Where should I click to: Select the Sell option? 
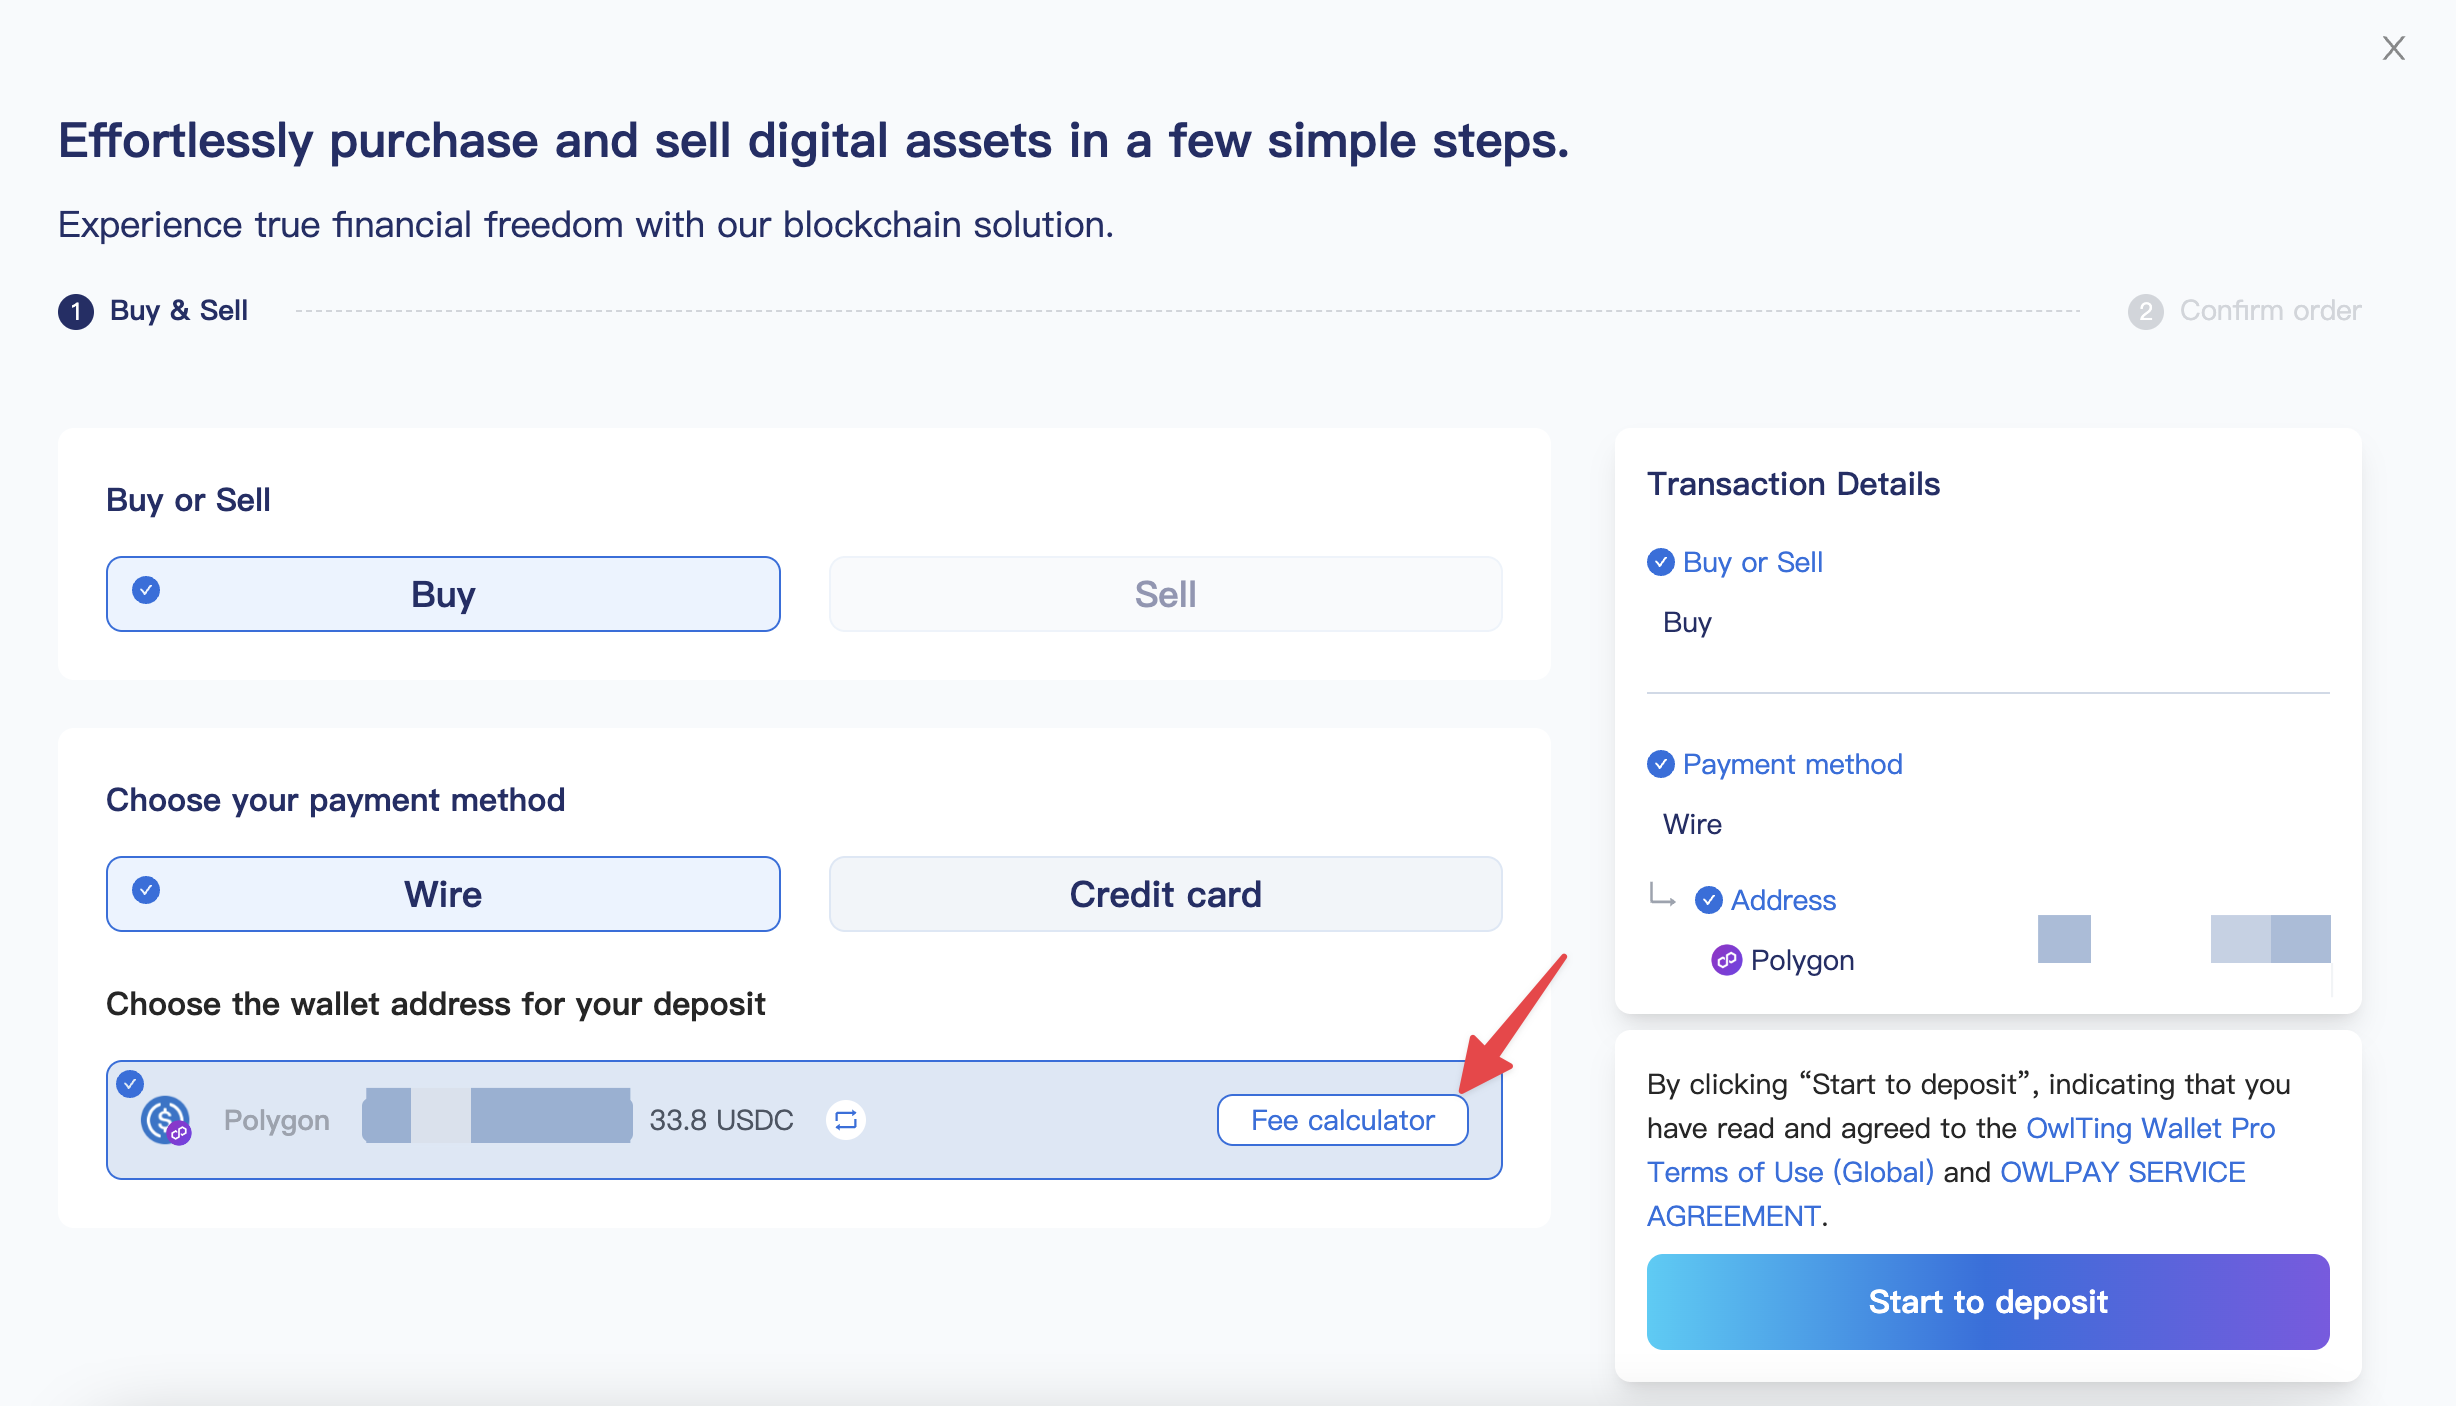click(1165, 594)
